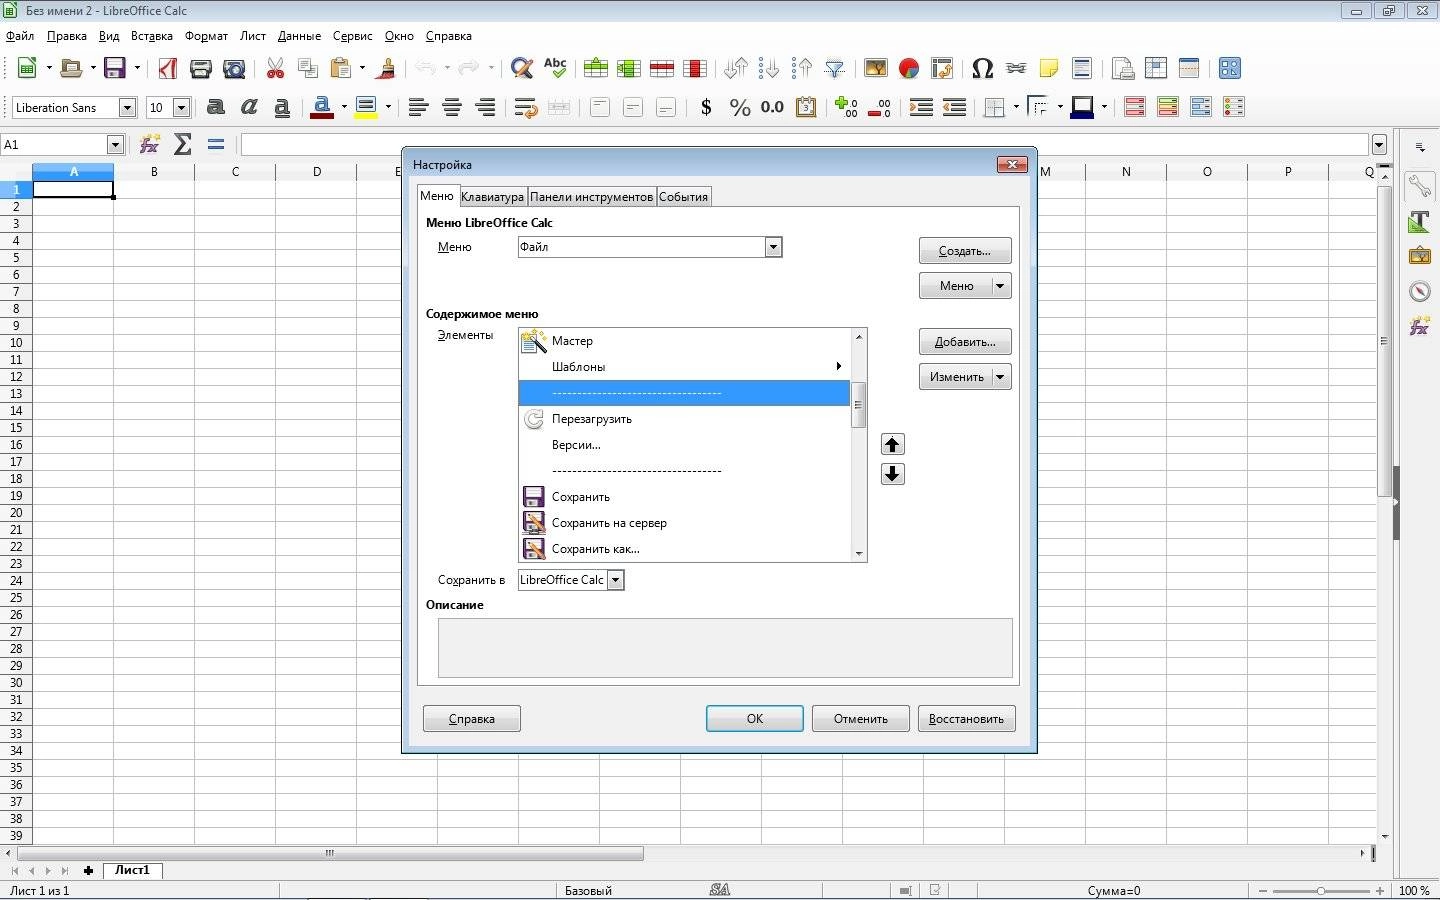
Task: Switch to Панели инструментов tab
Action: pos(591,197)
